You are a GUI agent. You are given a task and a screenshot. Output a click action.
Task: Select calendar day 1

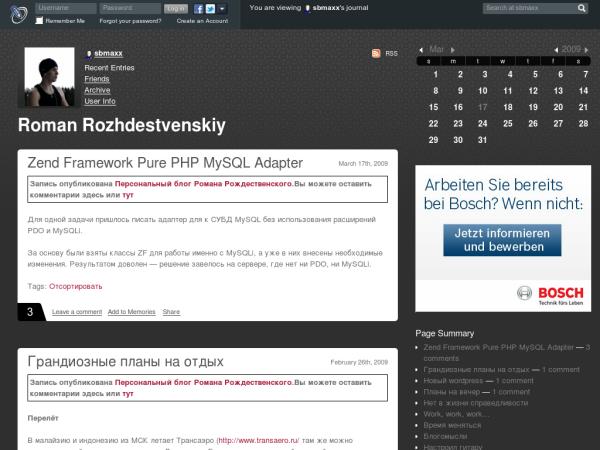pyautogui.click(x=435, y=74)
